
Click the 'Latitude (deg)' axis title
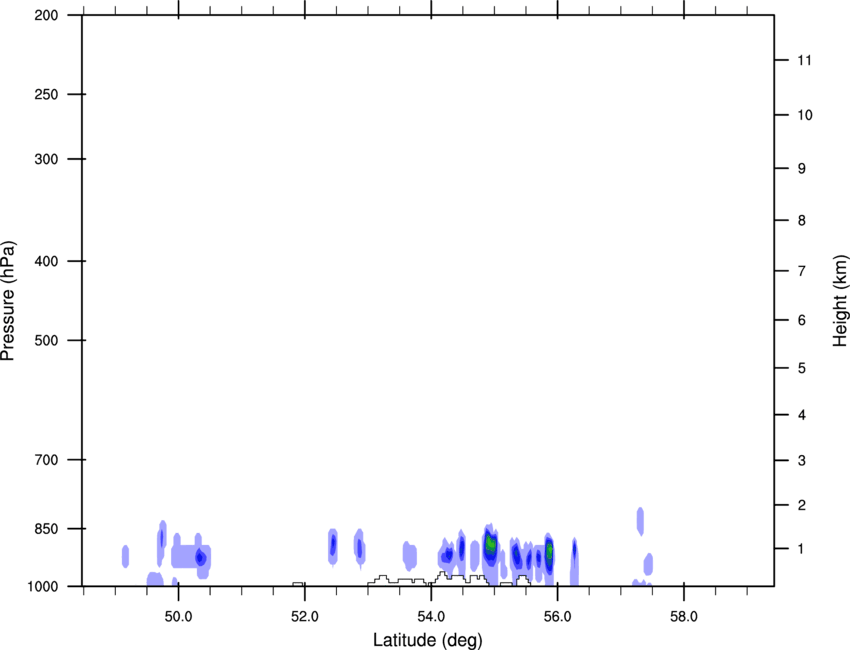pyautogui.click(x=427, y=640)
